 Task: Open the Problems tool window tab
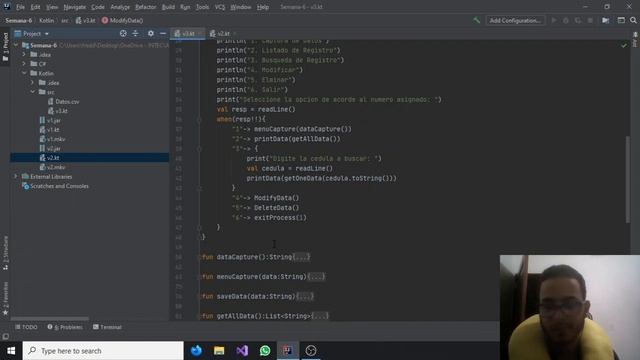[65, 327]
